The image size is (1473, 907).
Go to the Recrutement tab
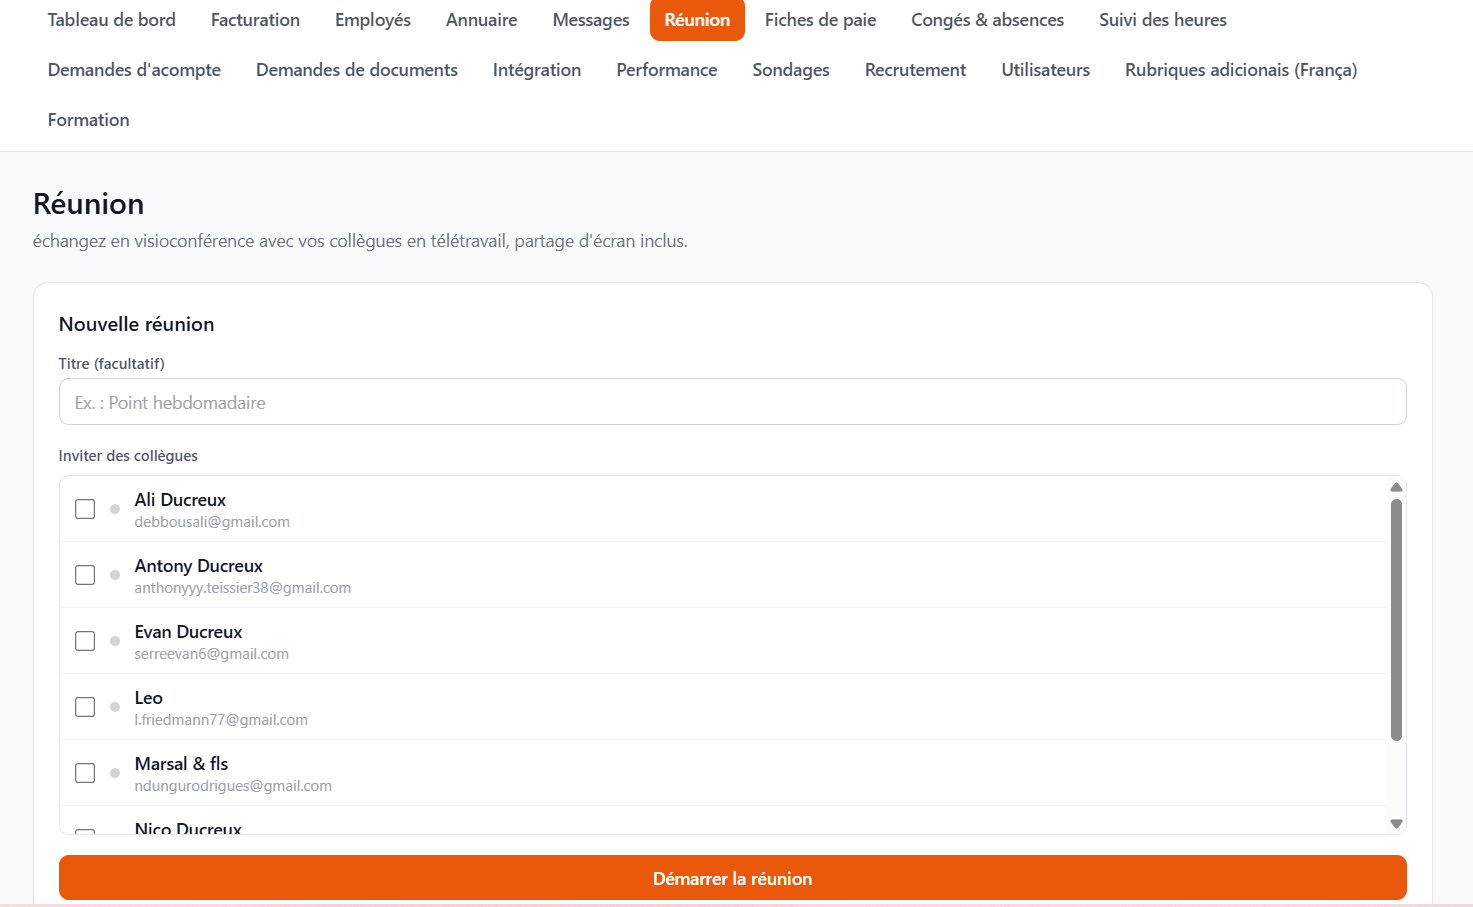916,70
